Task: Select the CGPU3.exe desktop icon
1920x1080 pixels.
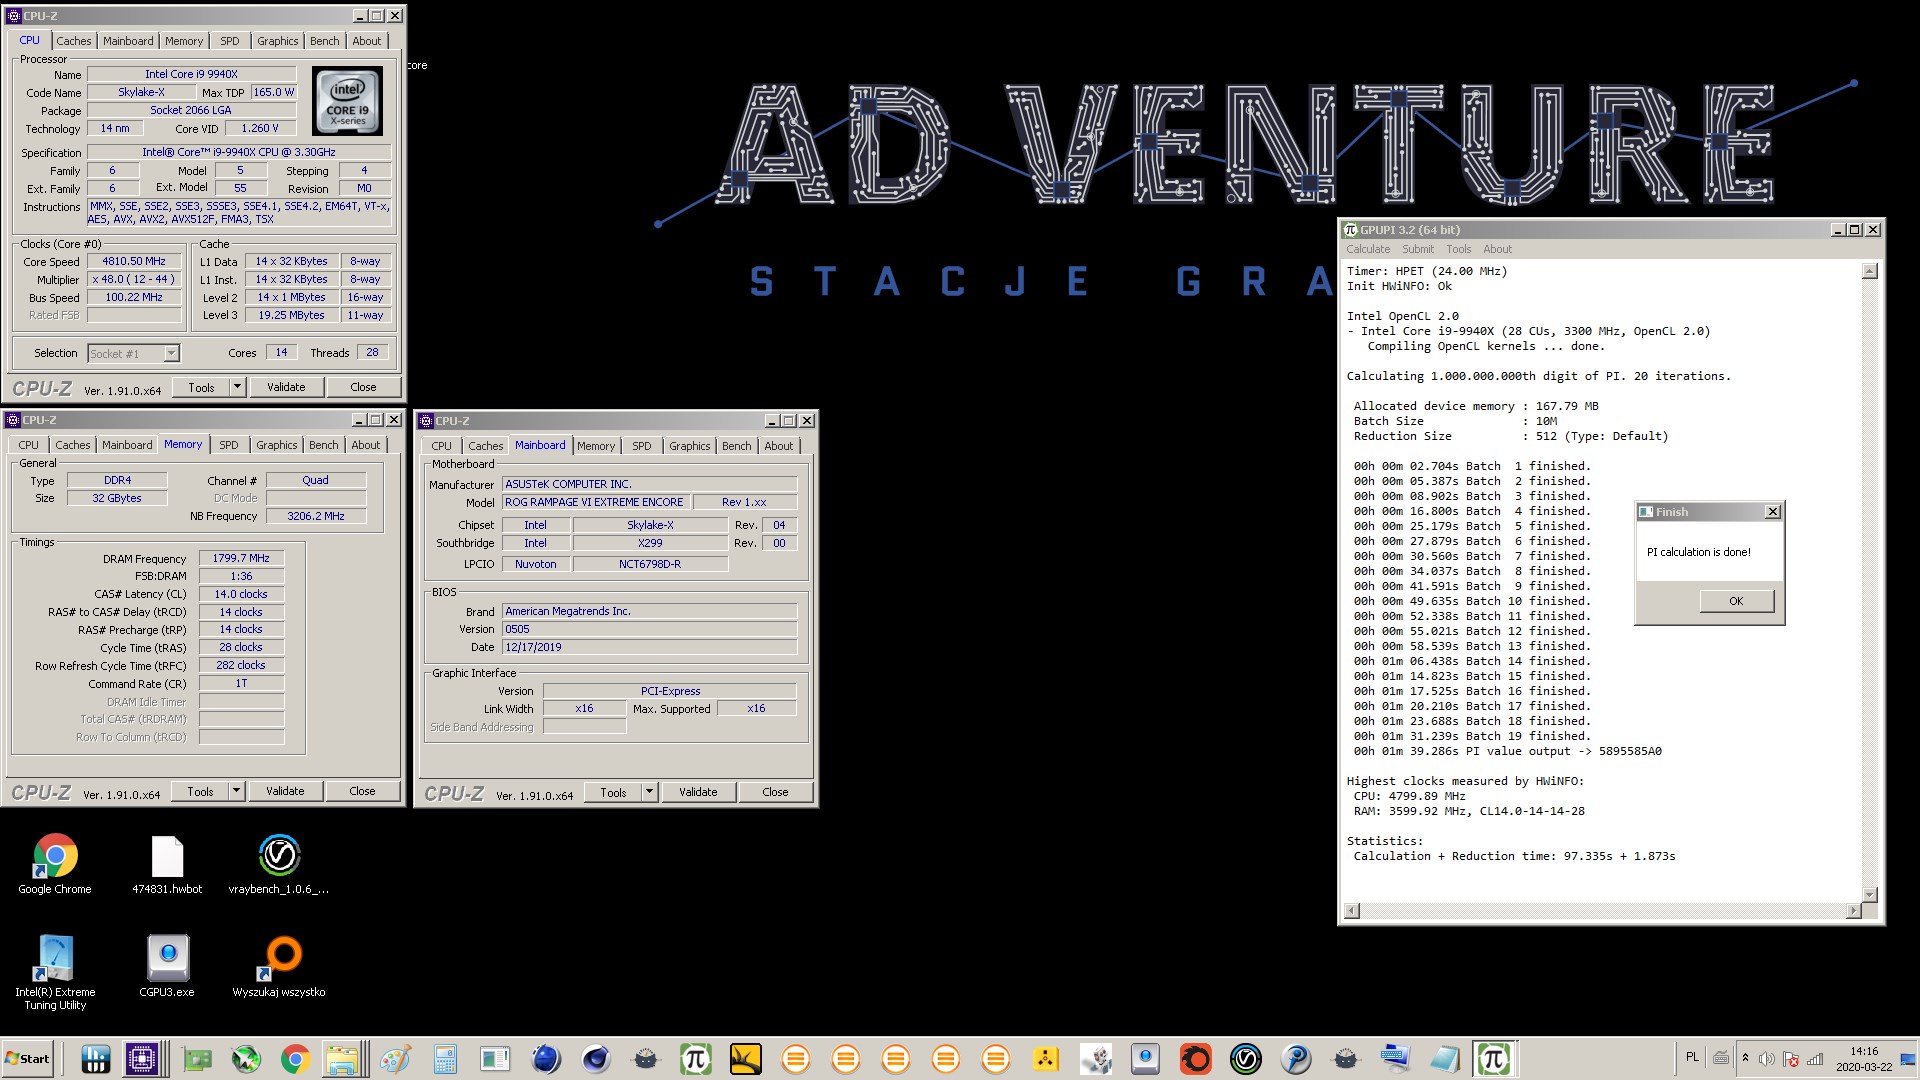Action: (x=167, y=966)
